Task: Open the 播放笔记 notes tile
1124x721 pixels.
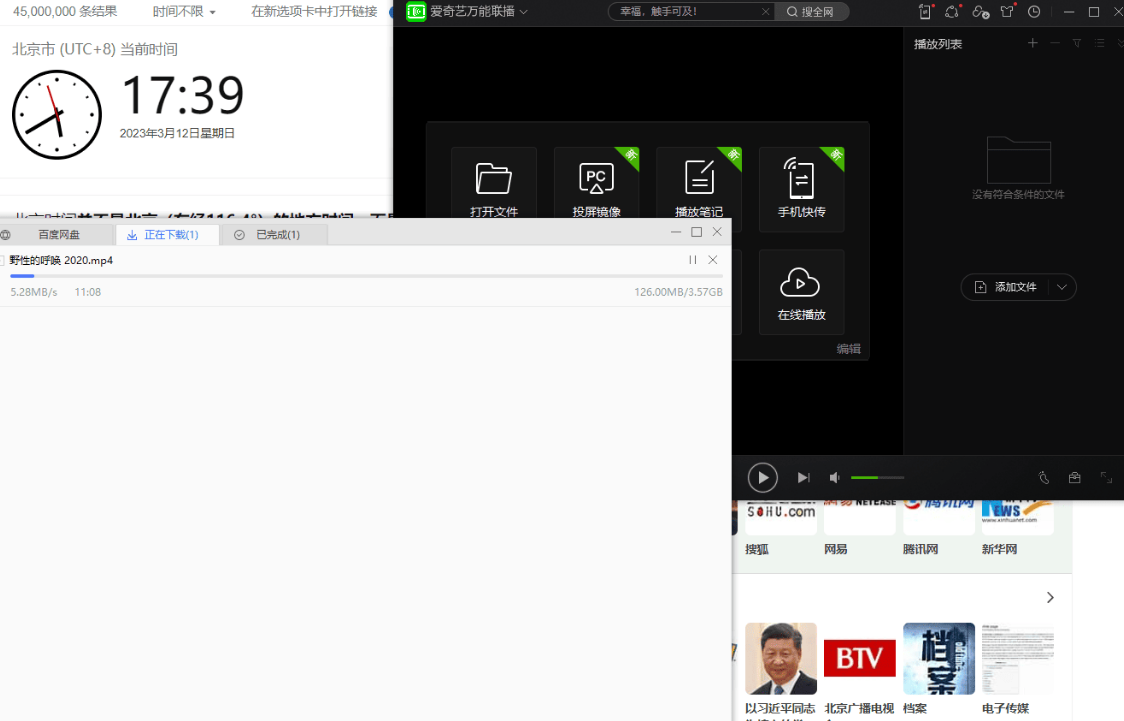Action: [698, 187]
